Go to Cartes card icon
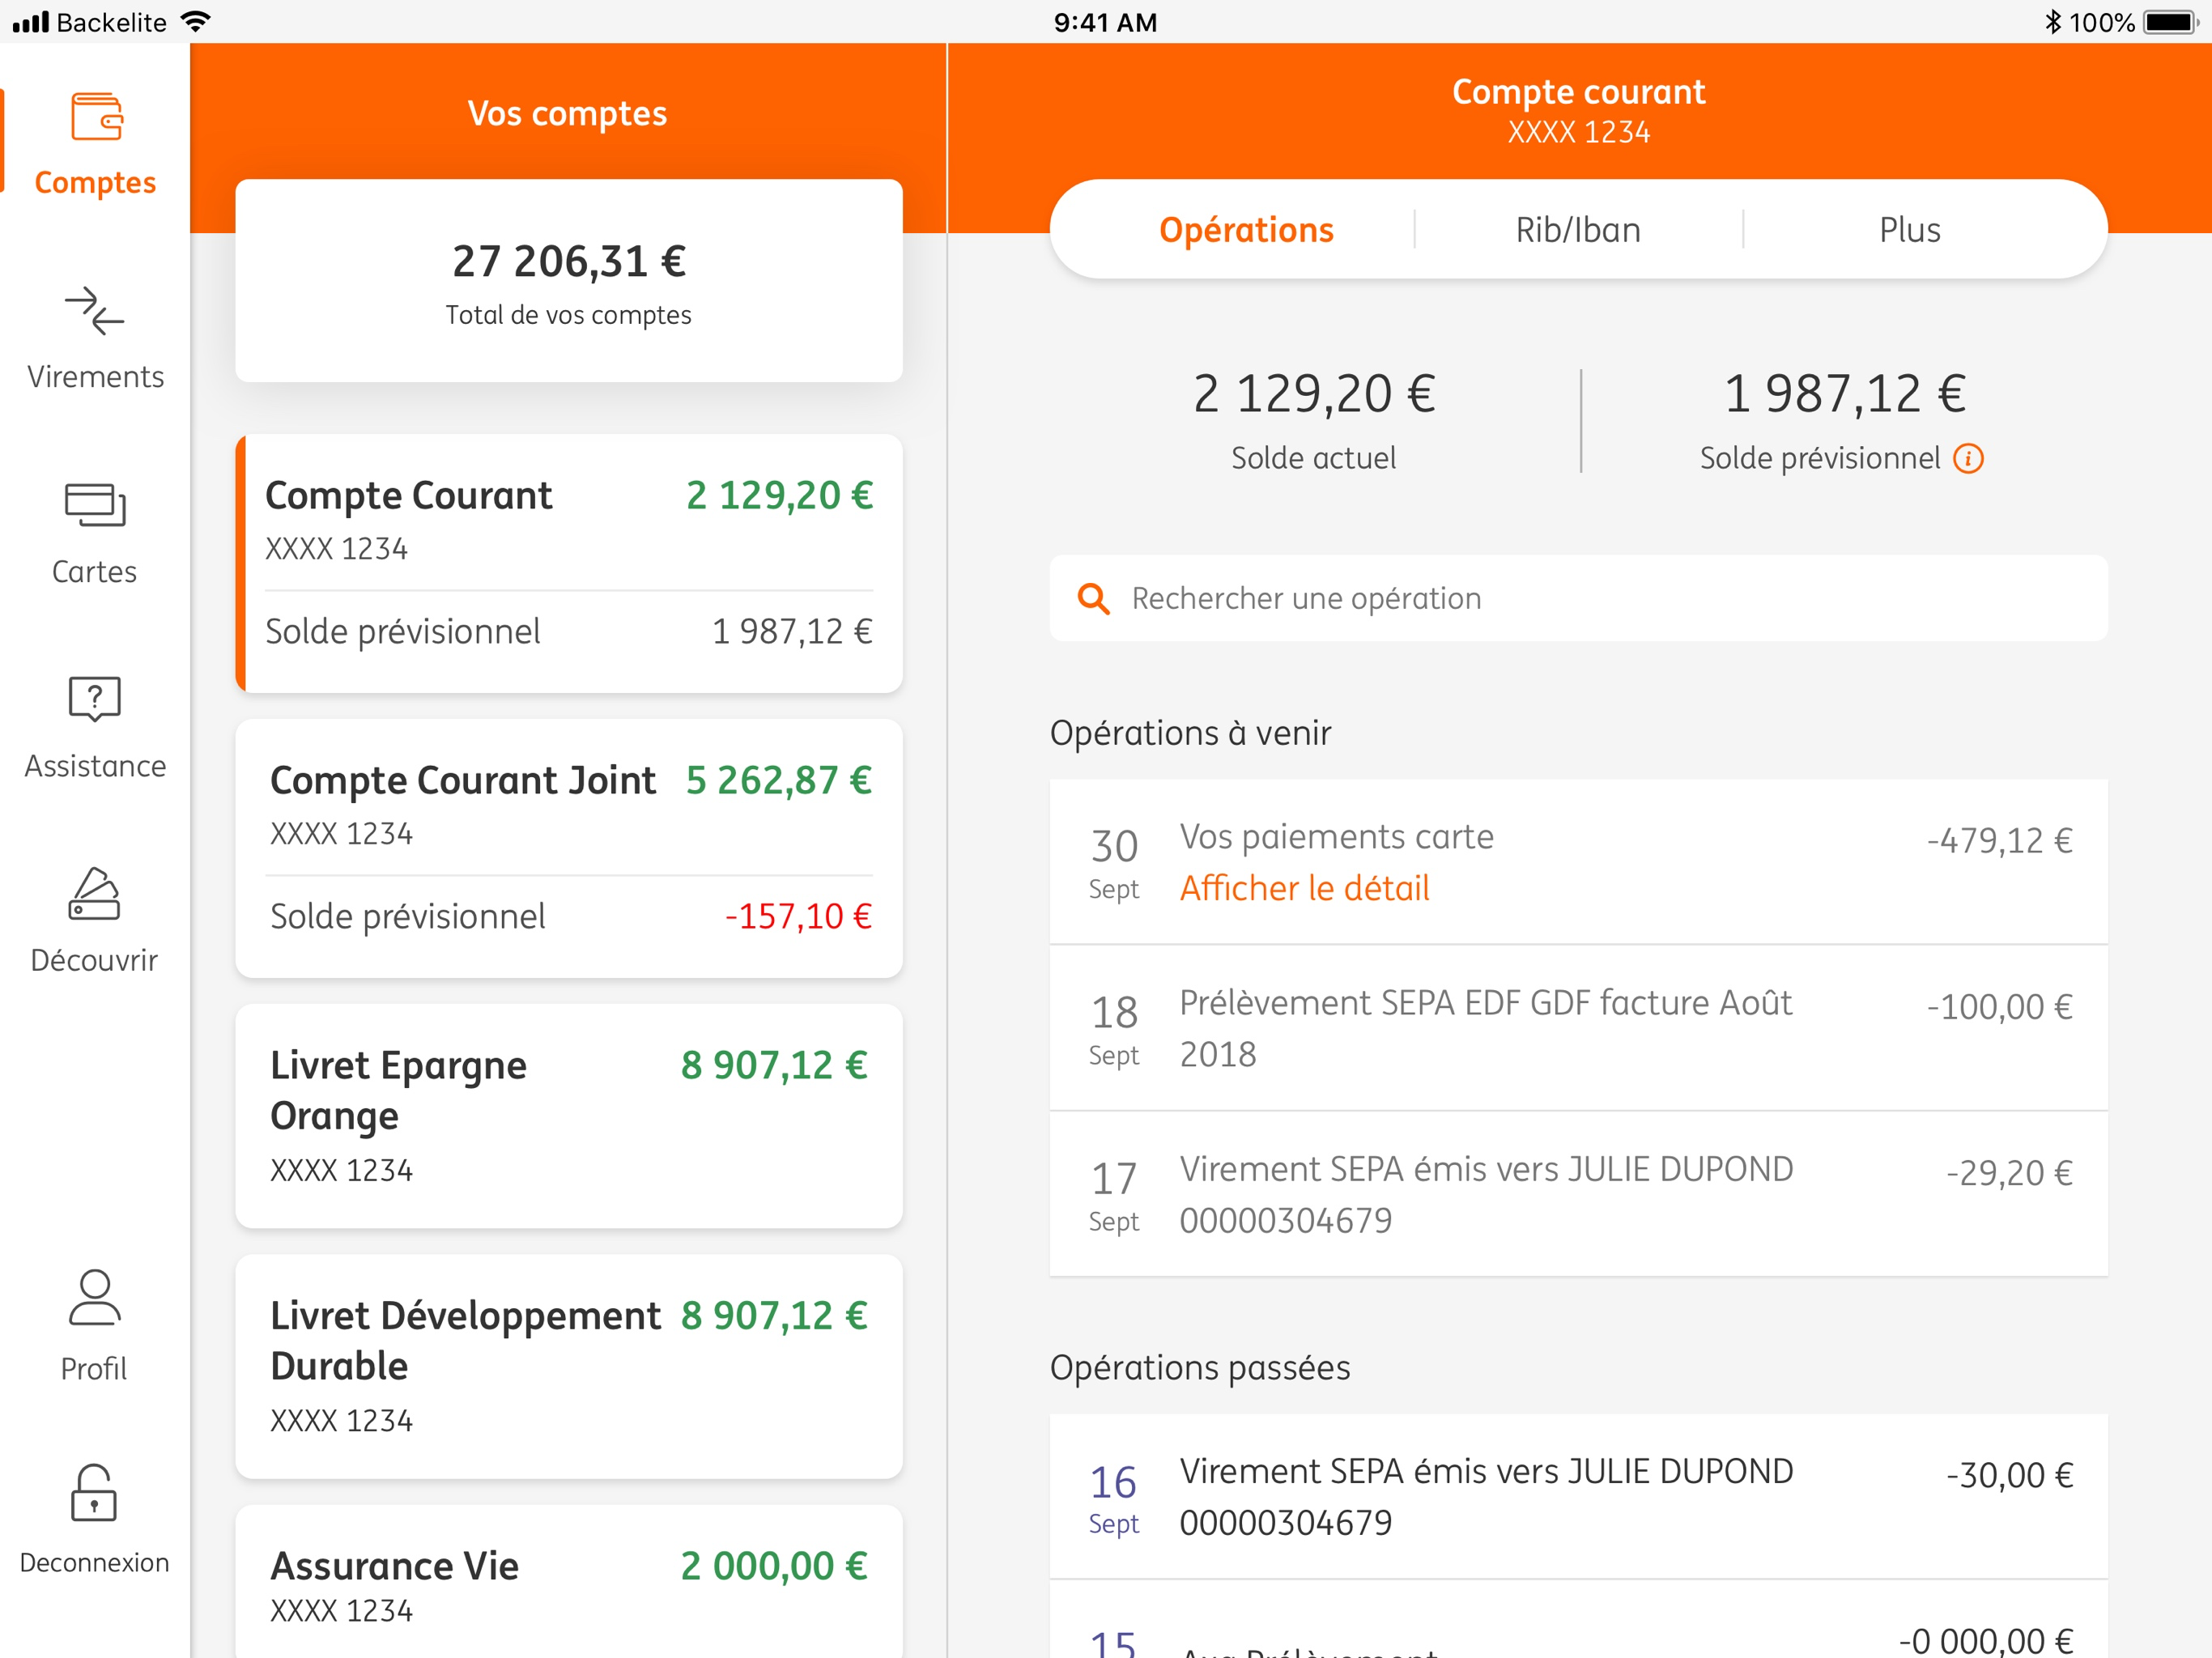Image resolution: width=2212 pixels, height=1658 pixels. click(95, 505)
